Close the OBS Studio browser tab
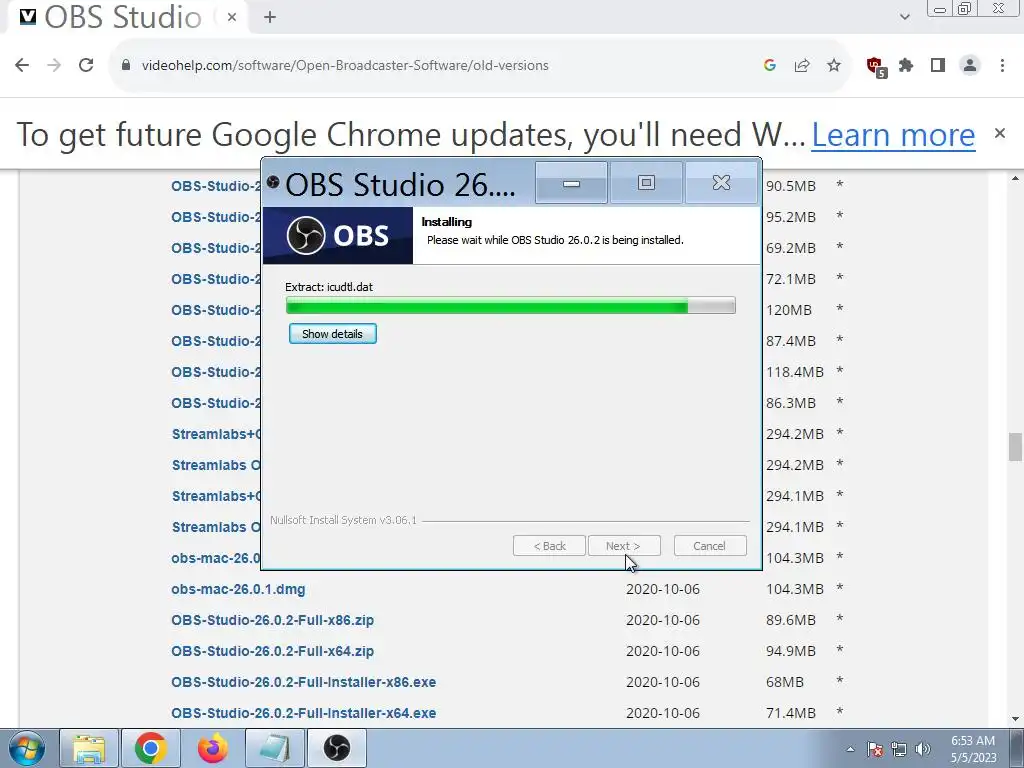 pyautogui.click(x=232, y=17)
